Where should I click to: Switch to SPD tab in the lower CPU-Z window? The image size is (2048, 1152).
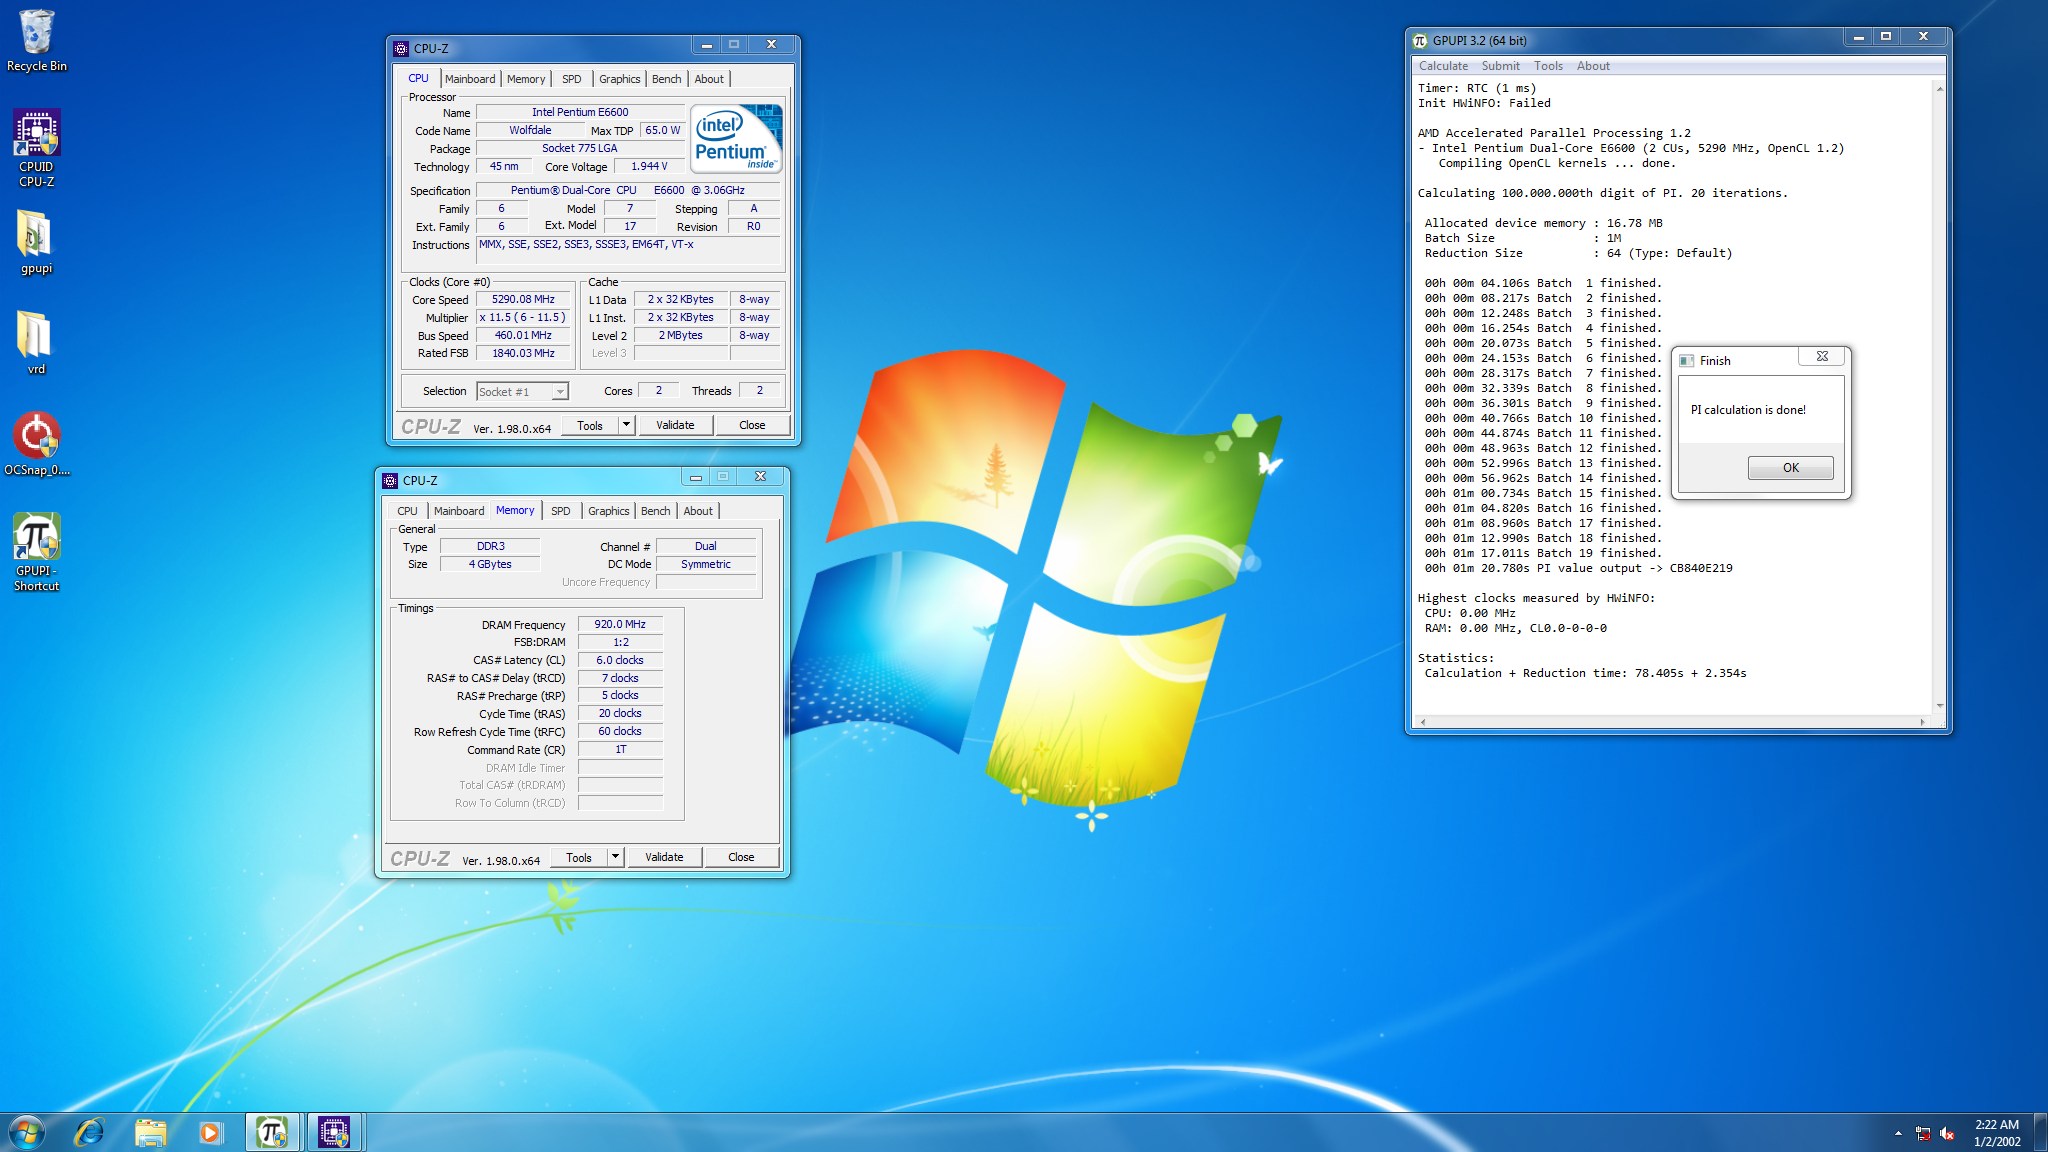point(560,511)
